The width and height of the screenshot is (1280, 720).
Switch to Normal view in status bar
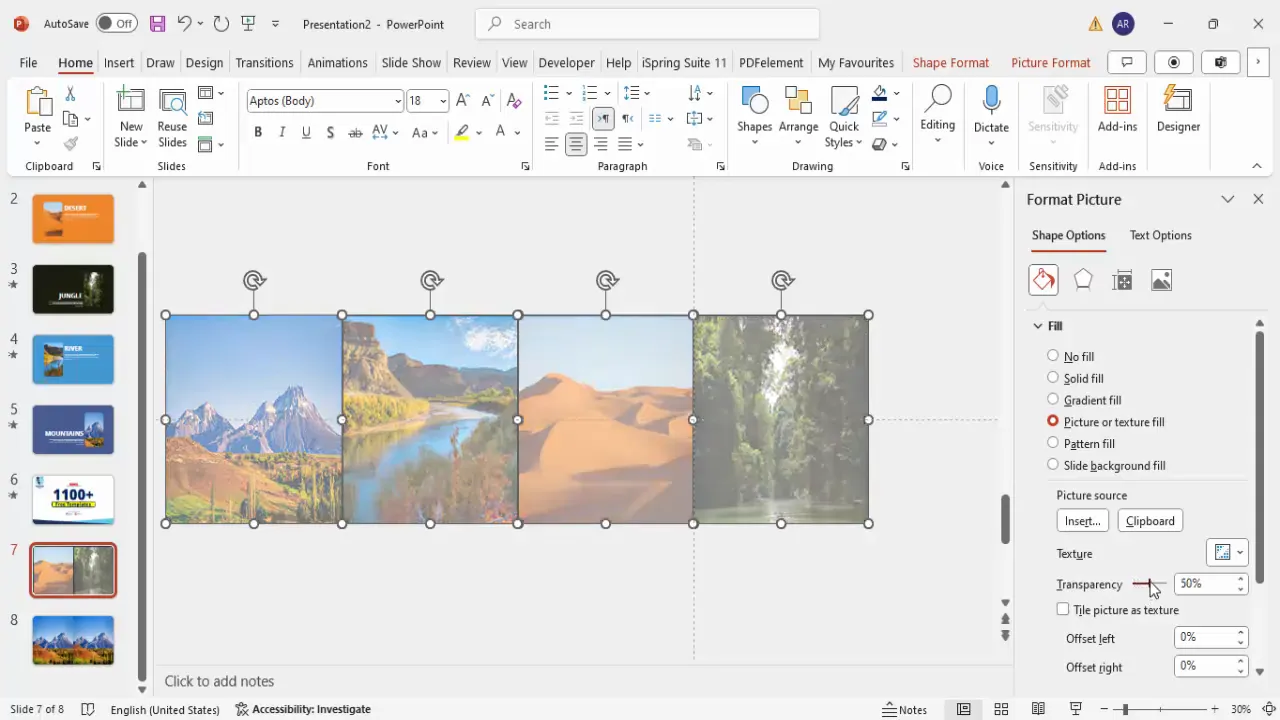pos(963,709)
